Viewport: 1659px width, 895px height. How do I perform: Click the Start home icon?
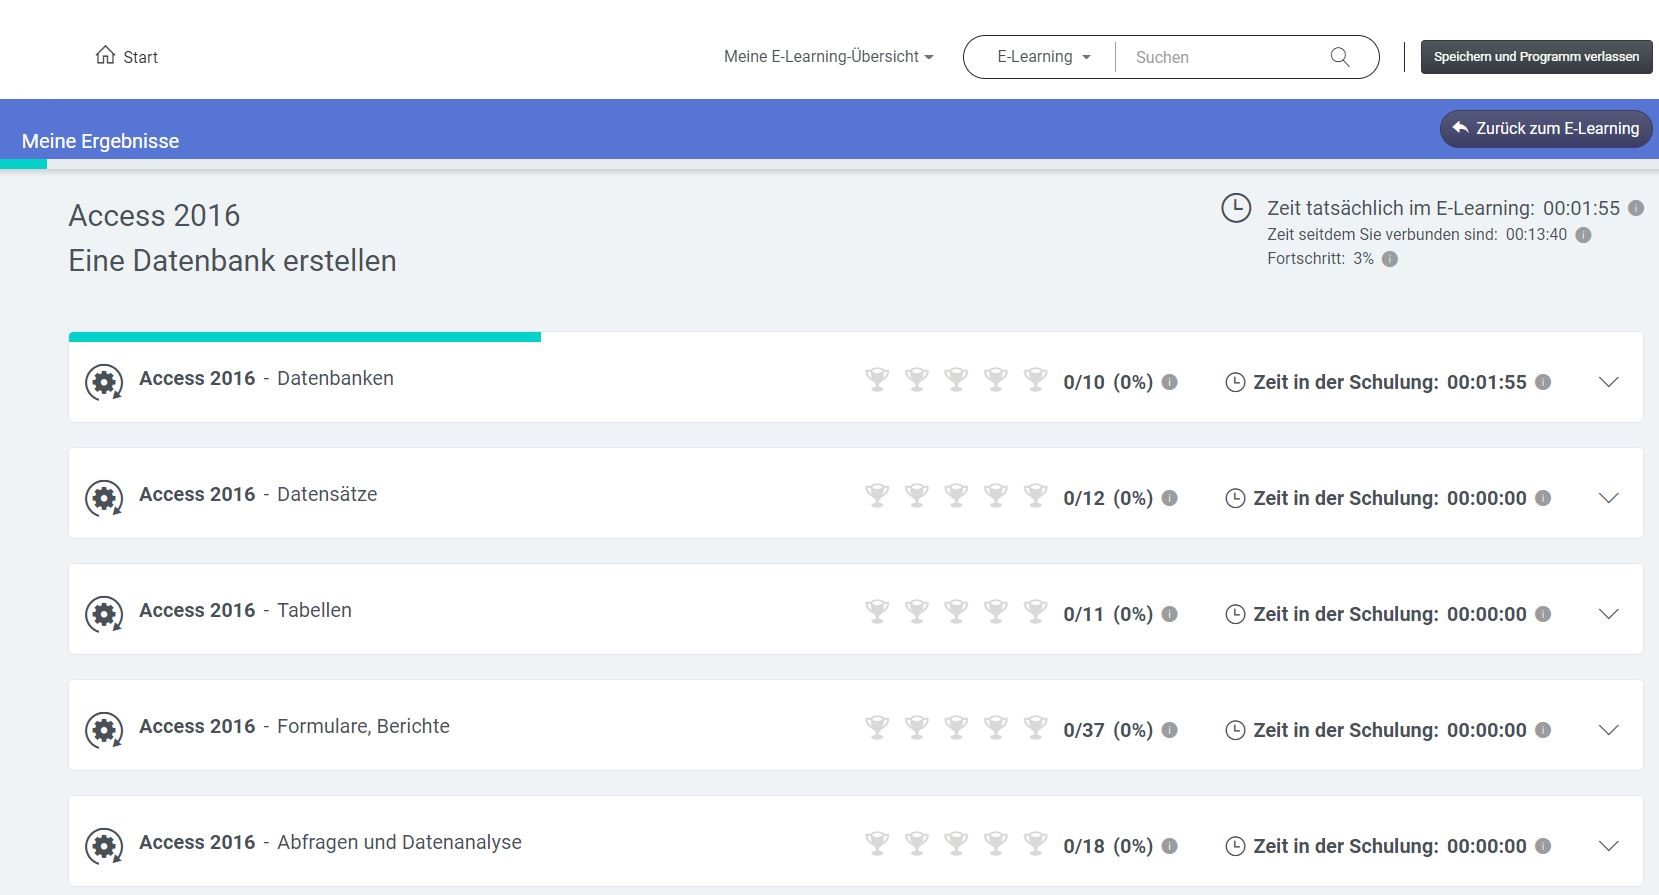(x=105, y=55)
